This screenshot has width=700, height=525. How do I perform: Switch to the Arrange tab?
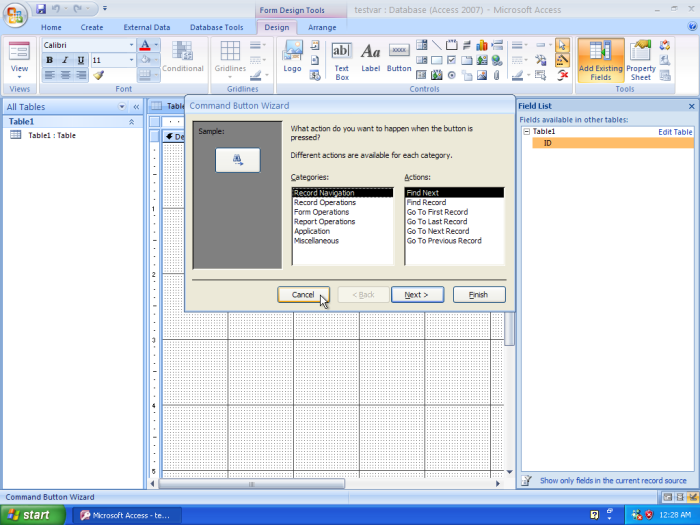(322, 27)
